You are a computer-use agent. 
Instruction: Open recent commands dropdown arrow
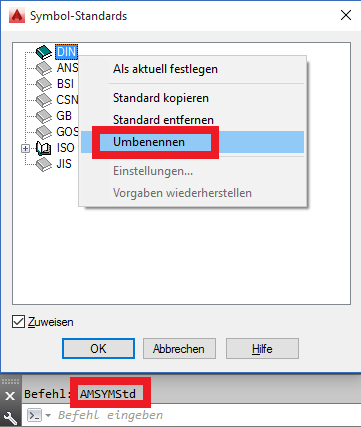(x=48, y=415)
